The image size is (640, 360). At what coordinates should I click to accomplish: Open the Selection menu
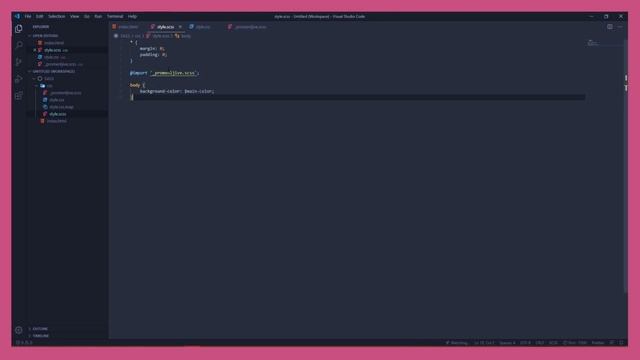[57, 16]
